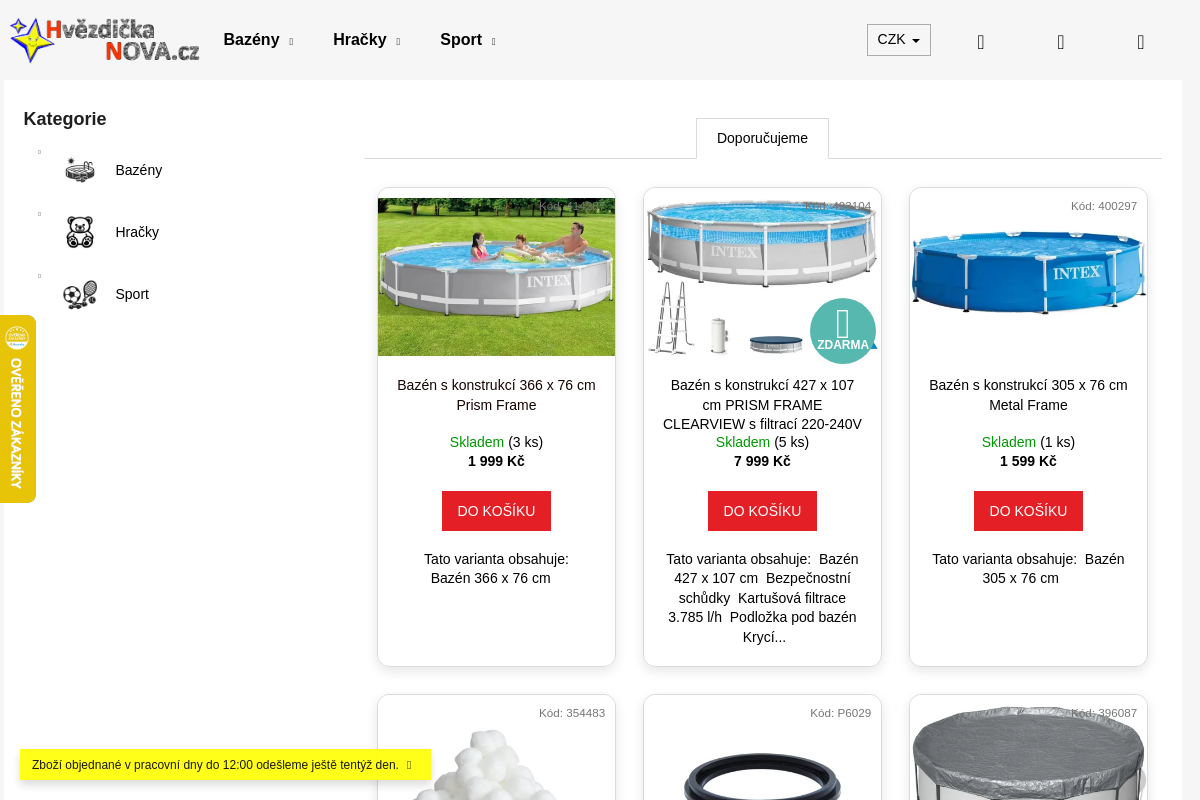Viewport: 1200px width, 800px height.
Task: Open Hračky in the Kategorie sidebar
Action: 137,232
